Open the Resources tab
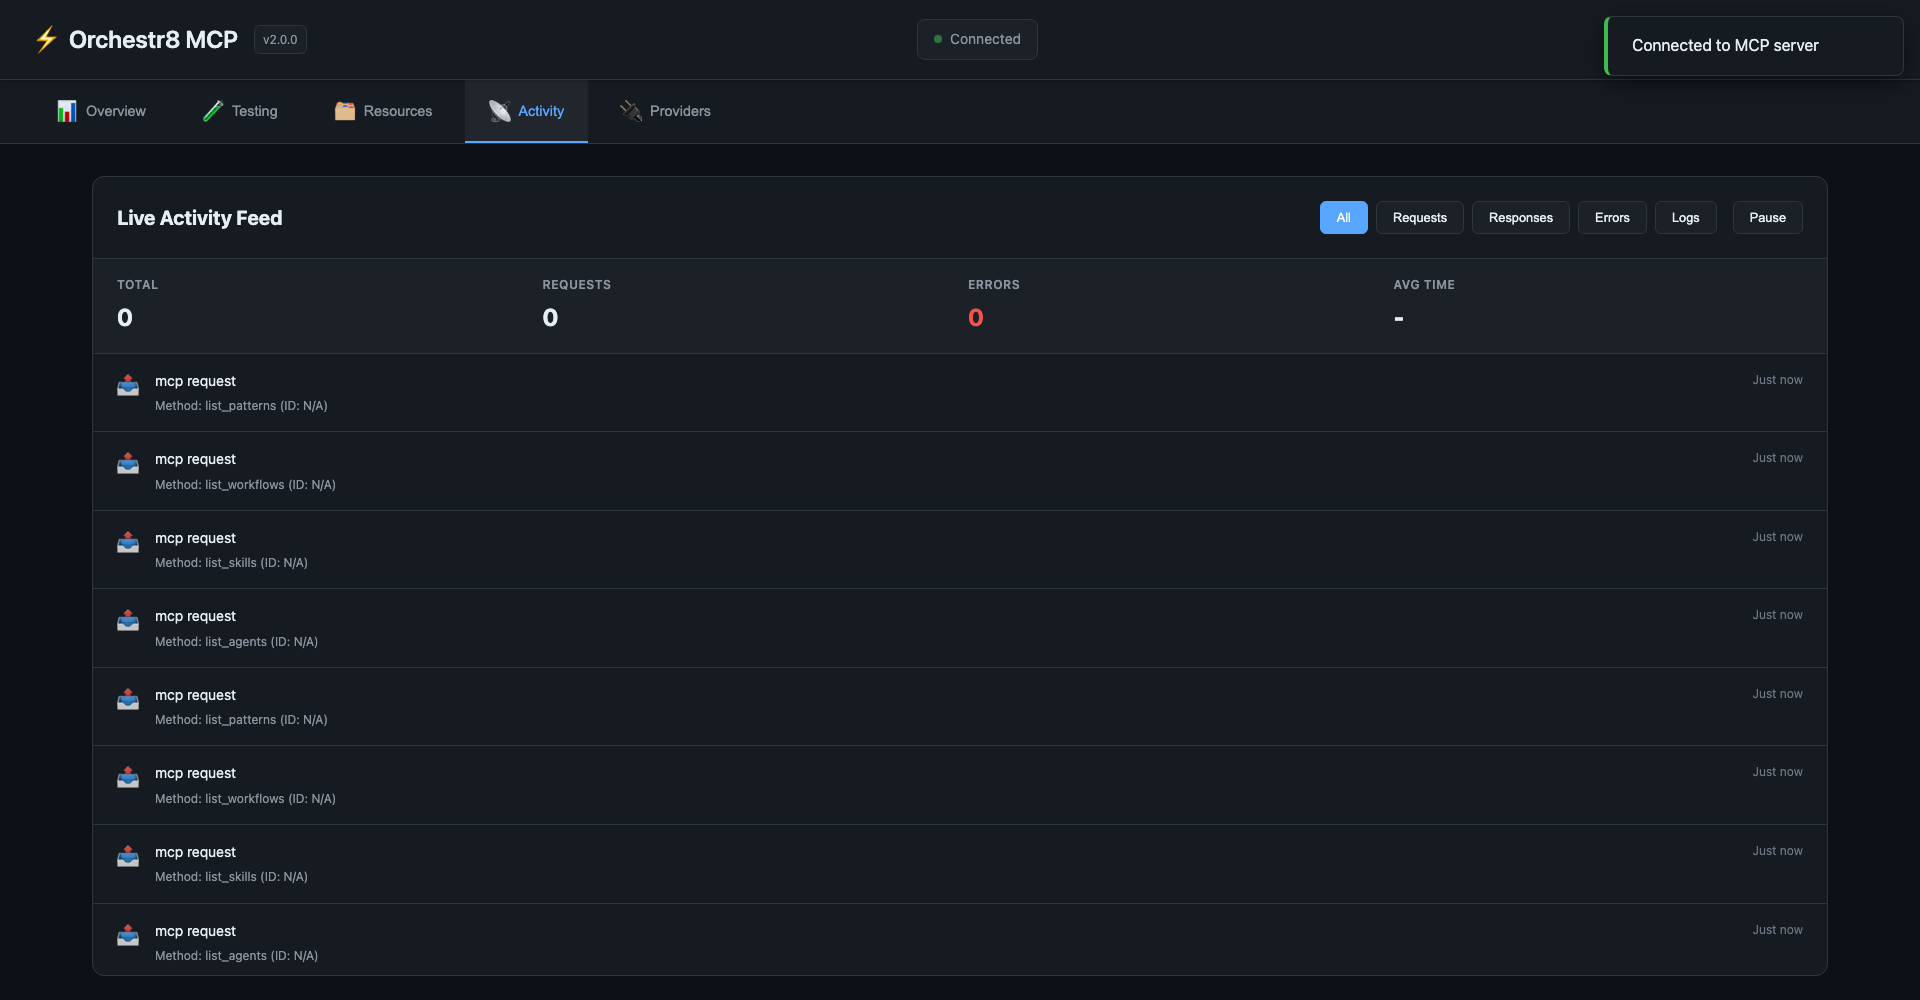1920x1000 pixels. point(383,111)
